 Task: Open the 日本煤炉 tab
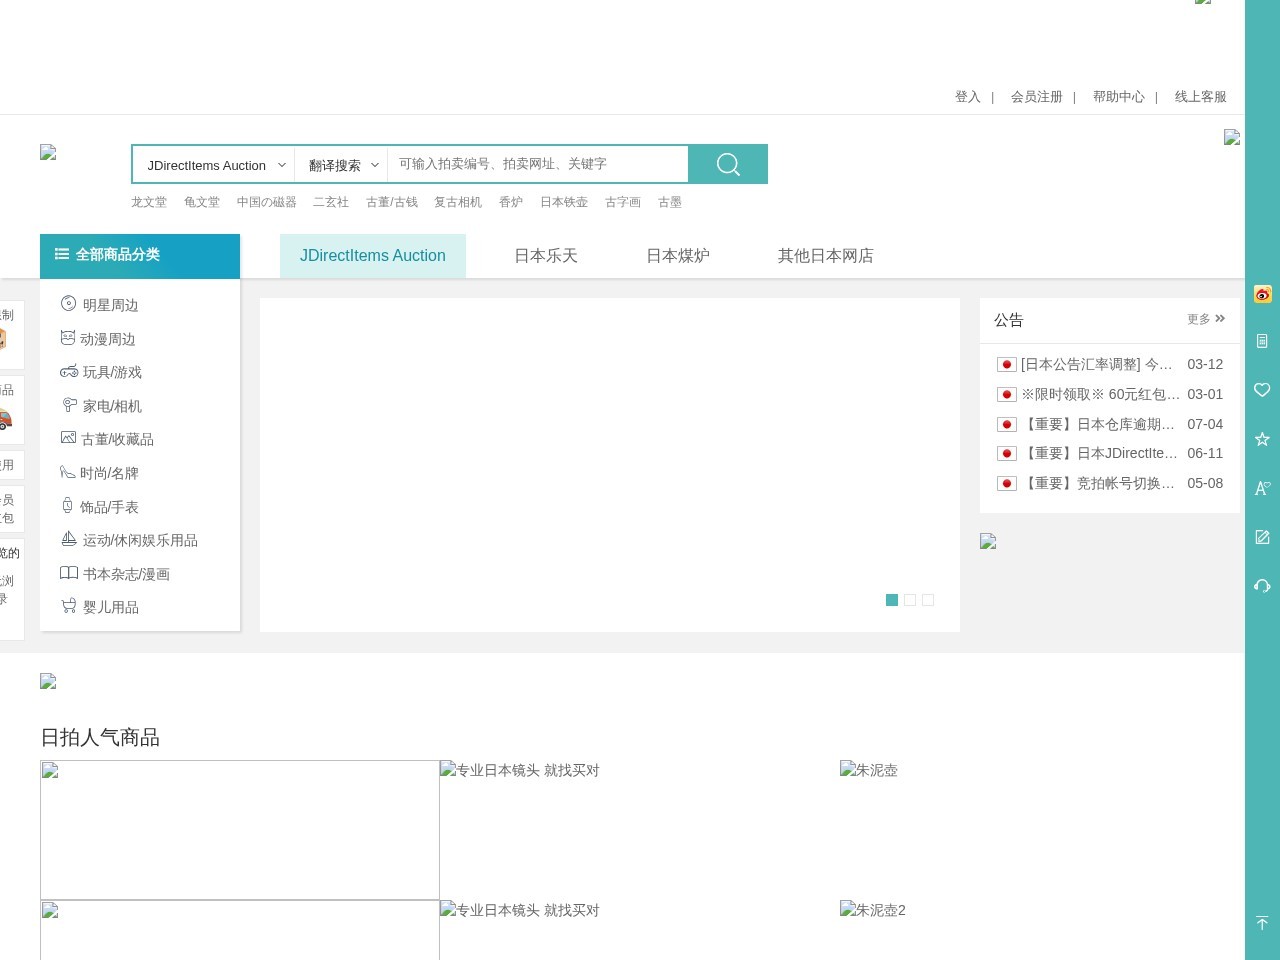click(x=678, y=256)
